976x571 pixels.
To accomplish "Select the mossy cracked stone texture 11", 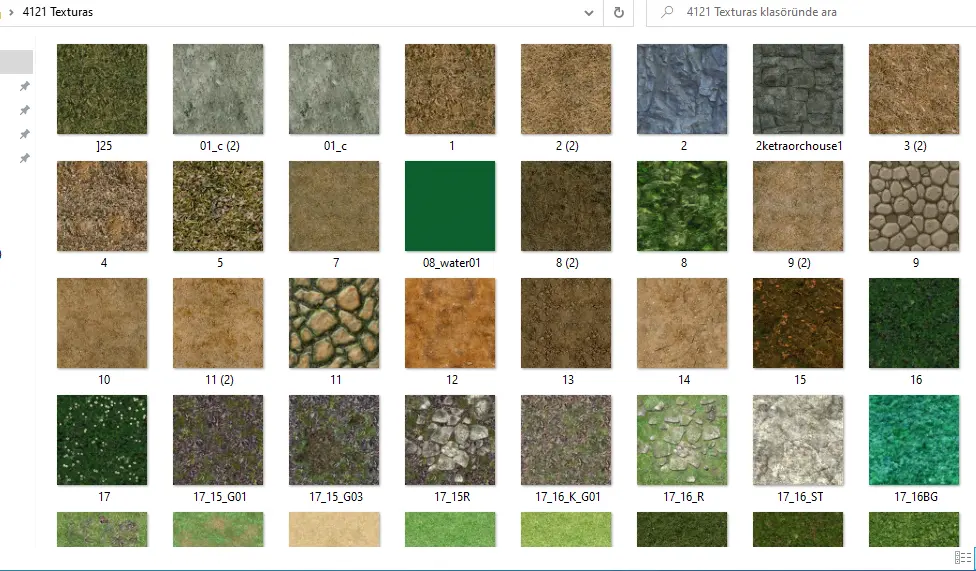I will [334, 323].
